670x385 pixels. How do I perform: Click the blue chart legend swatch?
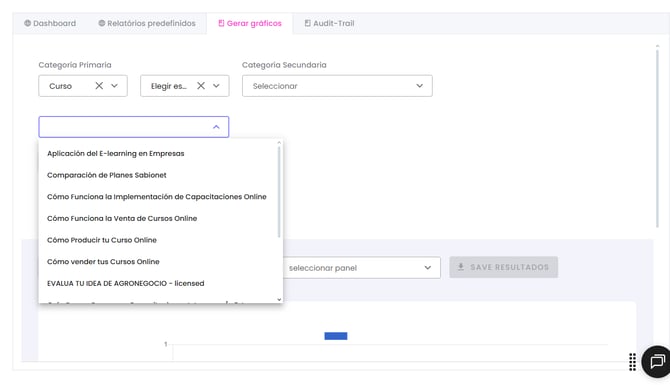point(336,336)
